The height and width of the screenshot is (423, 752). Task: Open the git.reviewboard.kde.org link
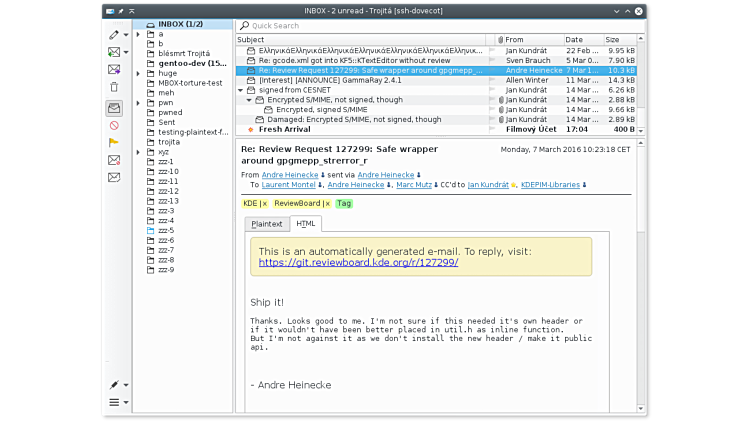[x=358, y=262]
